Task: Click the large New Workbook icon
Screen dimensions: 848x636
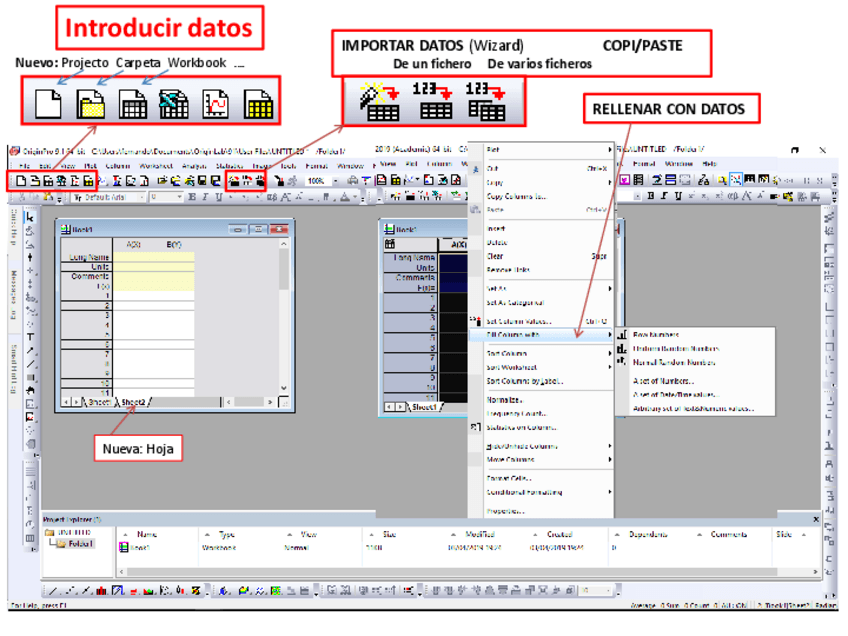Action: tap(133, 104)
